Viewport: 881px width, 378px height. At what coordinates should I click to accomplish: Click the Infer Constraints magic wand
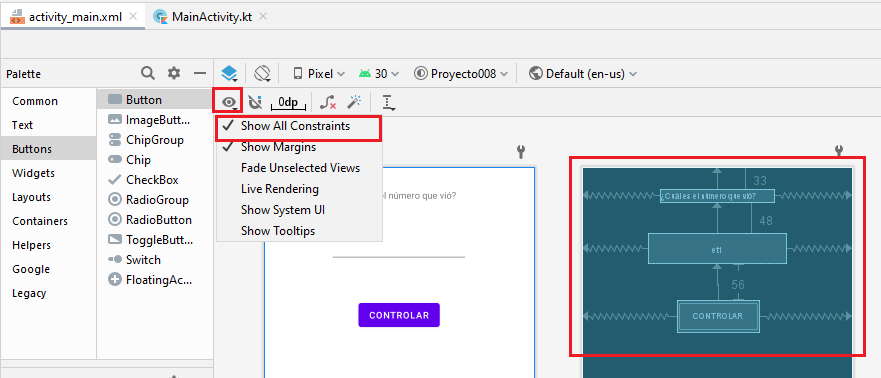point(354,102)
